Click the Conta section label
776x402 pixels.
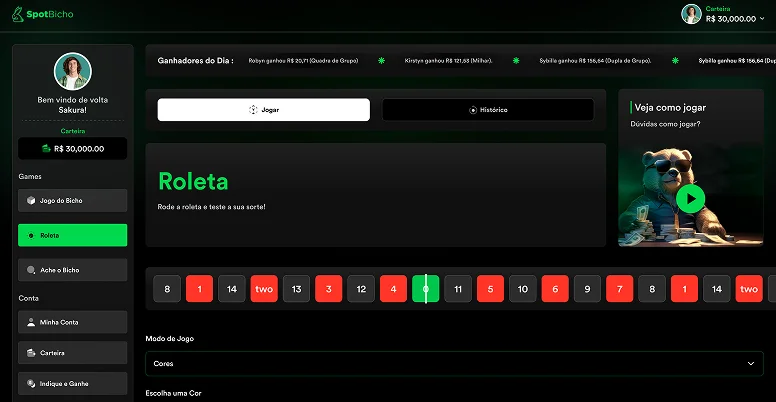28,299
